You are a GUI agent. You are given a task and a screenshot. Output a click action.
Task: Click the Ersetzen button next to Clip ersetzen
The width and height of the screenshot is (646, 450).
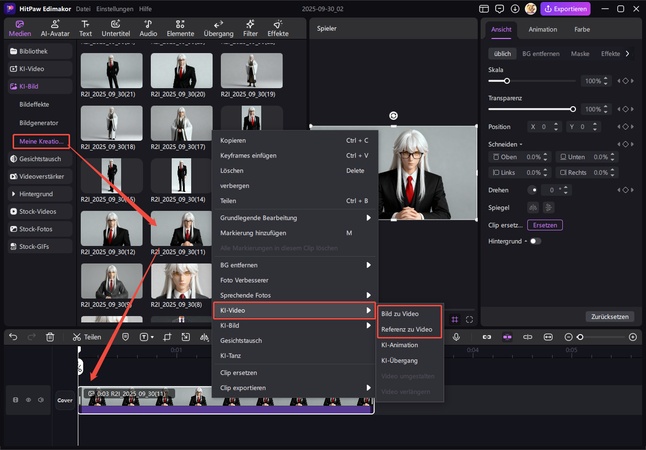(x=545, y=225)
